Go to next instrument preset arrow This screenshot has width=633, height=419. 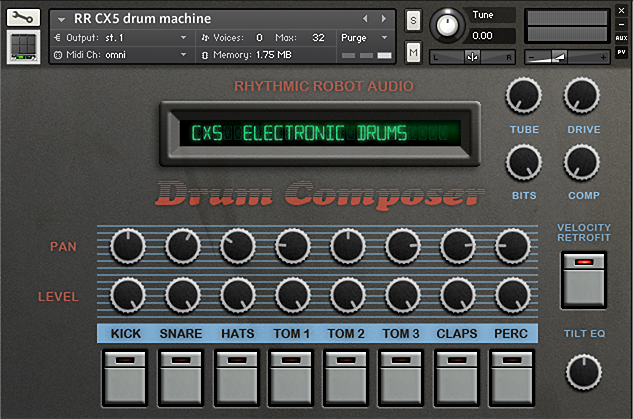click(384, 19)
